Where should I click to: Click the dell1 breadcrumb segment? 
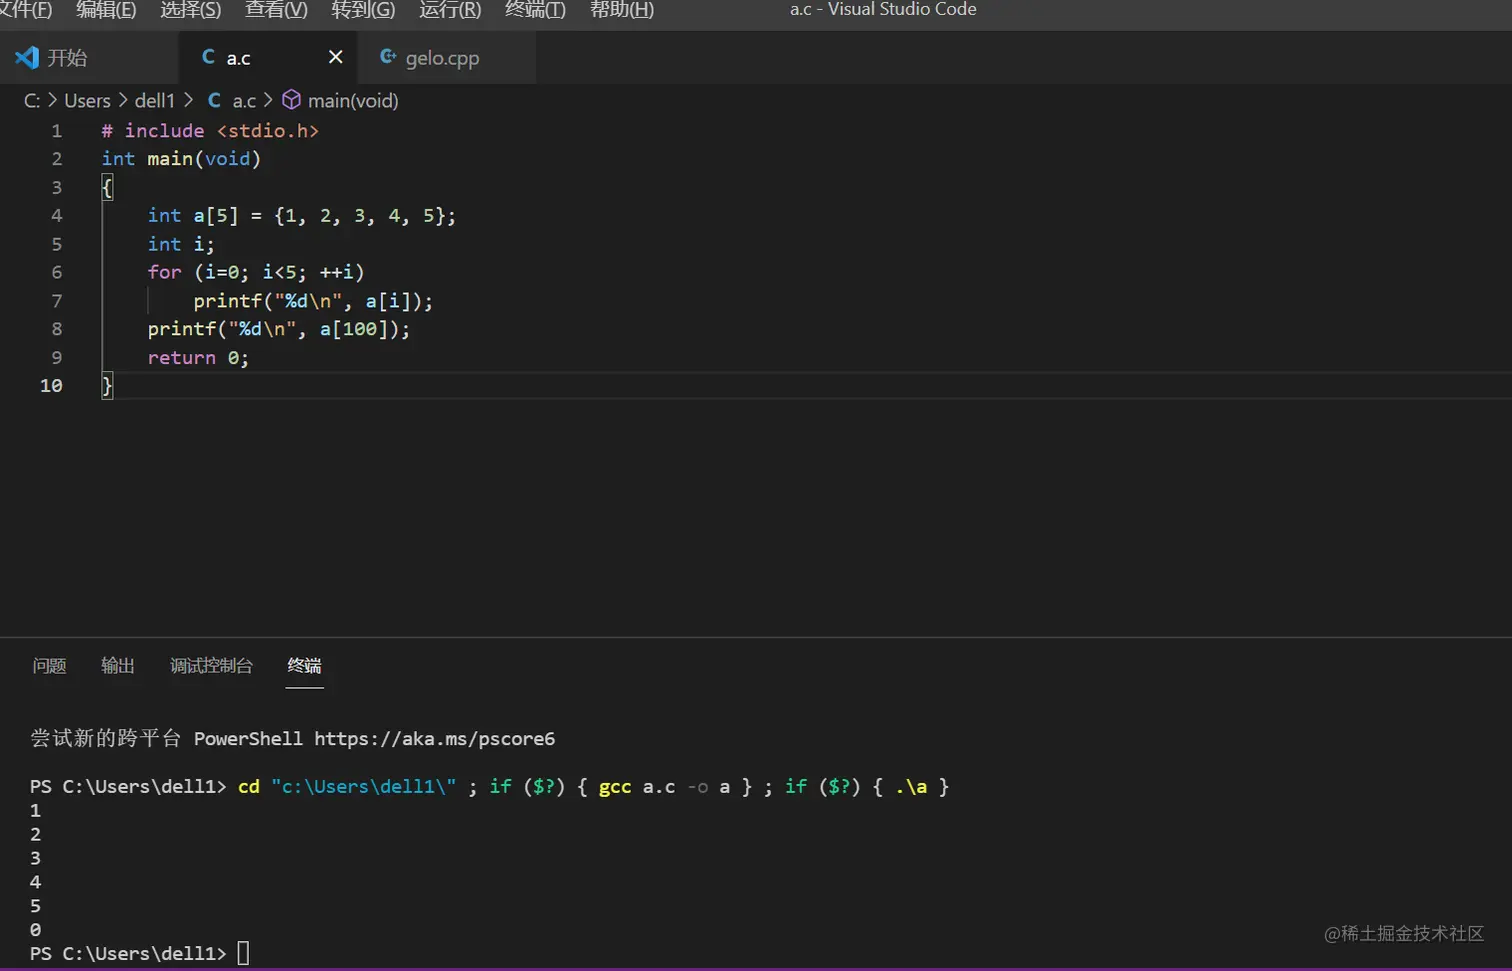tap(155, 101)
